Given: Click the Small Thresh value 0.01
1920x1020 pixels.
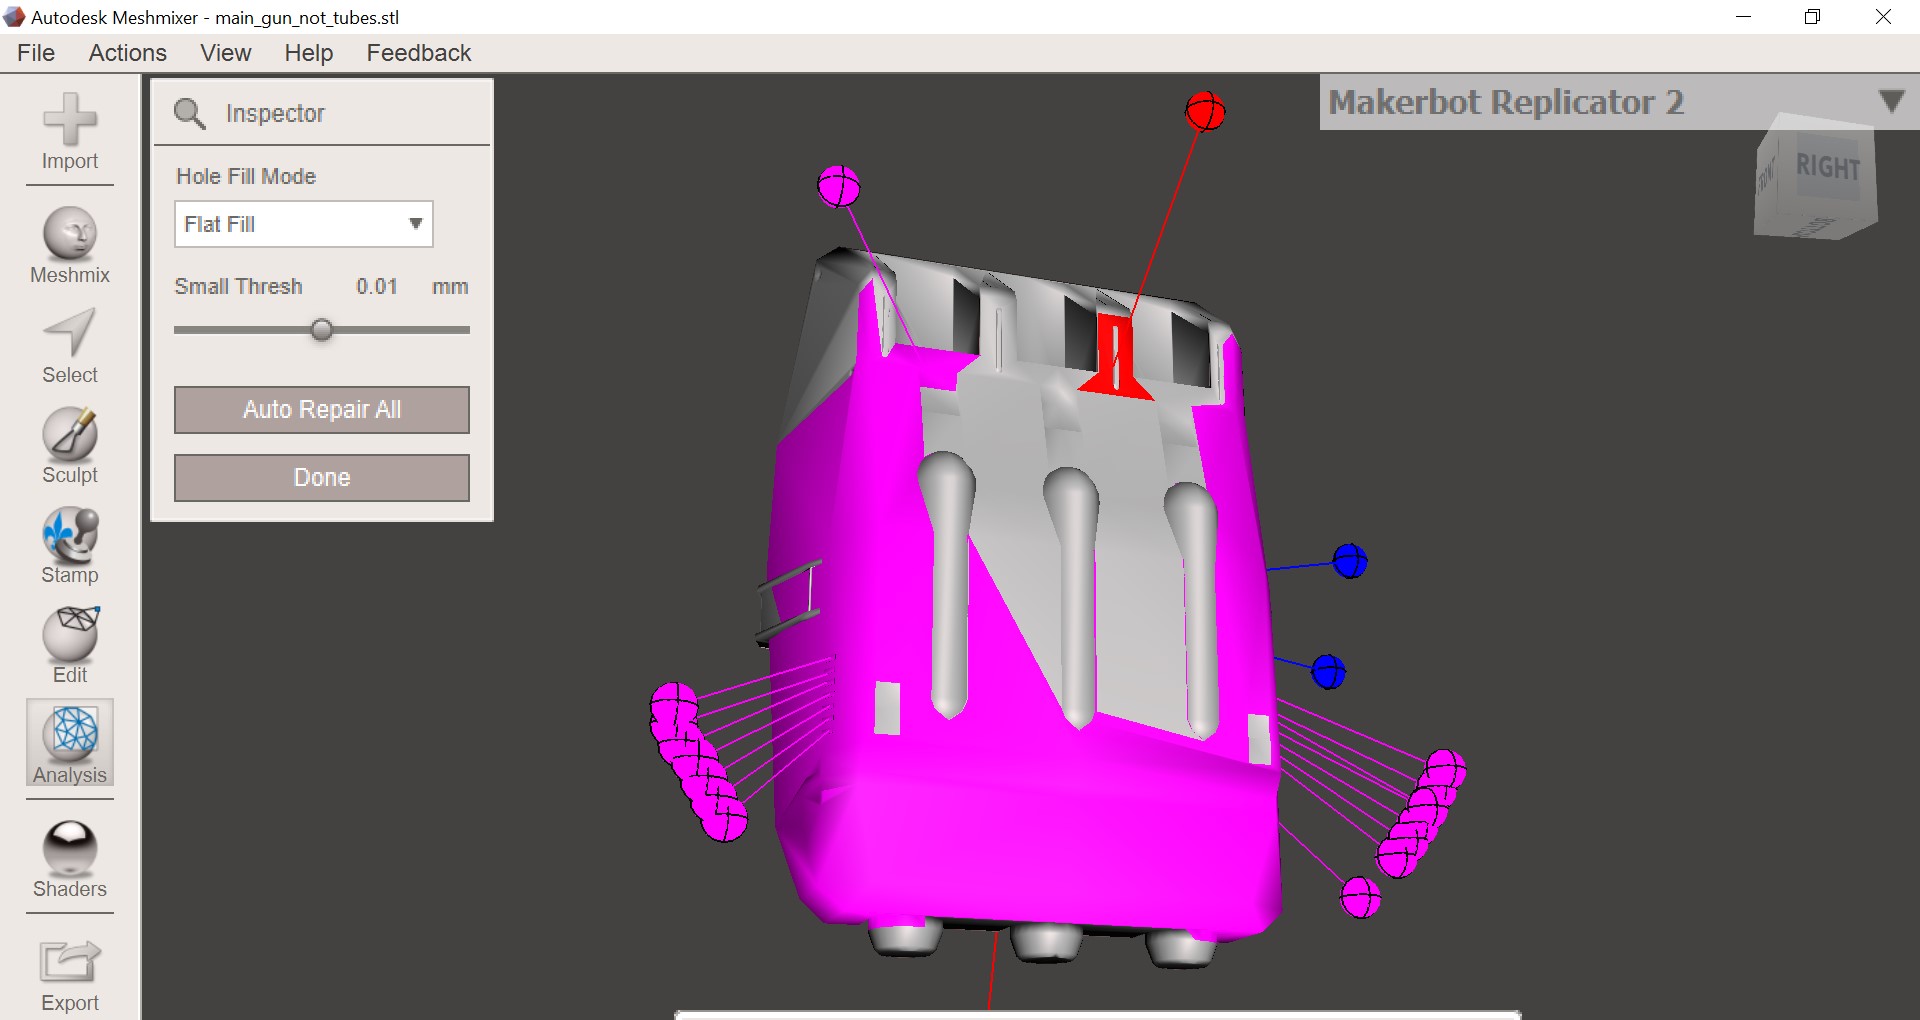Looking at the screenshot, I should (377, 287).
